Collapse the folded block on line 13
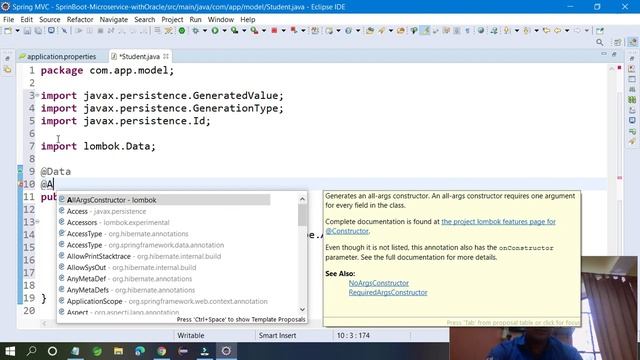Image resolution: width=640 pixels, height=360 pixels. 37,222
